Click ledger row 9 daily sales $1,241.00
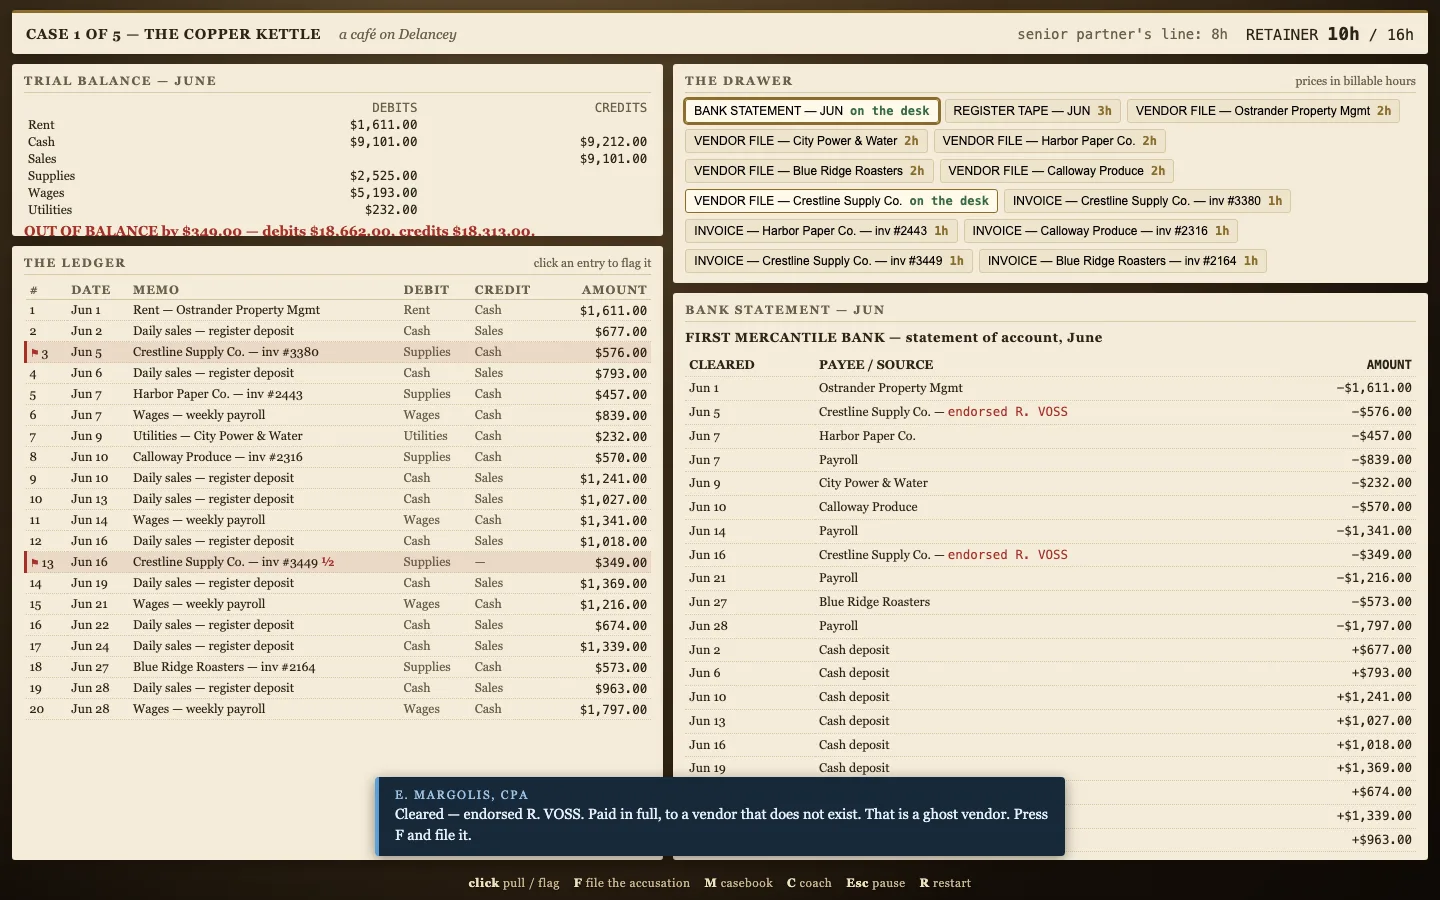Image resolution: width=1440 pixels, height=900 pixels. [x=337, y=478]
